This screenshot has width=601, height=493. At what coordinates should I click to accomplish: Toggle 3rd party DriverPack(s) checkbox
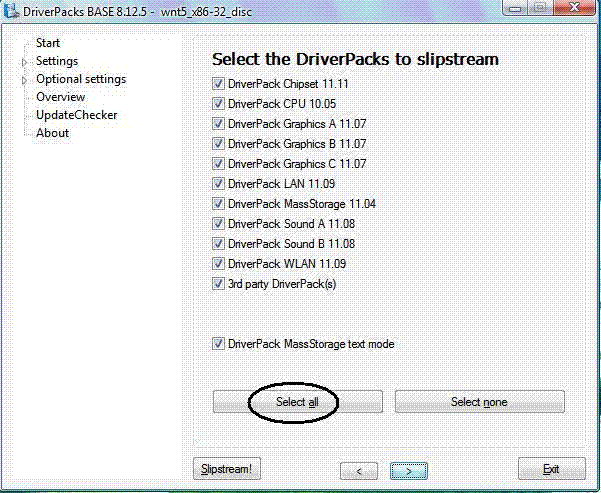pyautogui.click(x=218, y=284)
